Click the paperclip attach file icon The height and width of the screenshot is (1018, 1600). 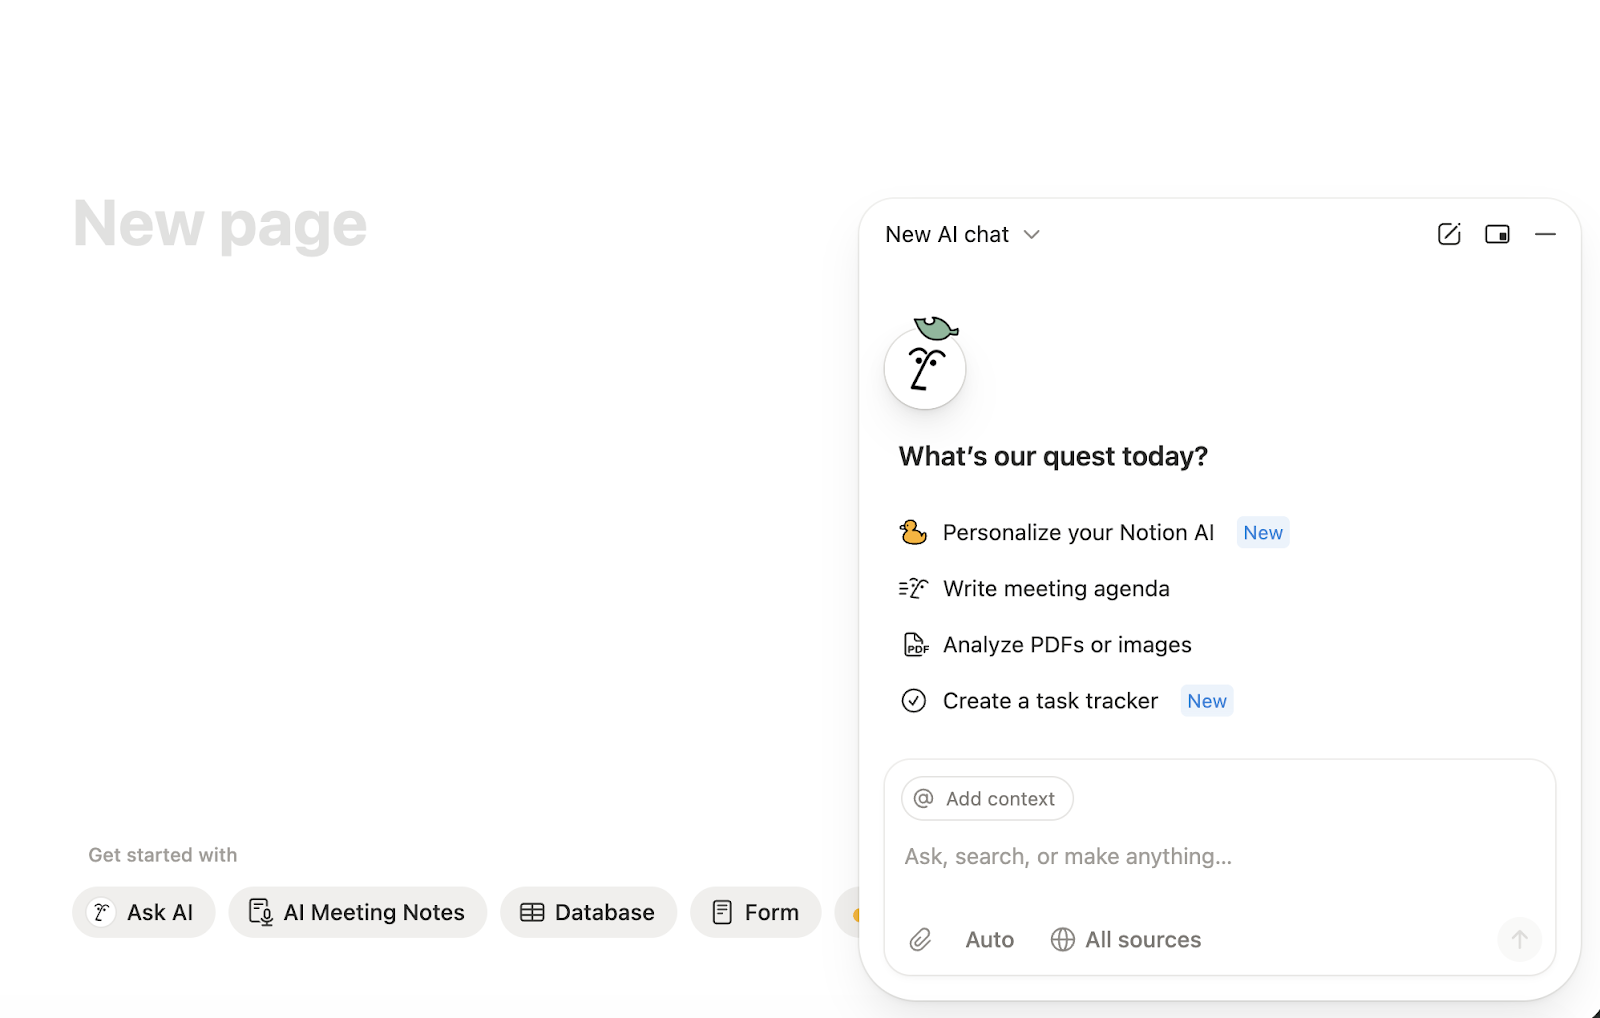[920, 940]
